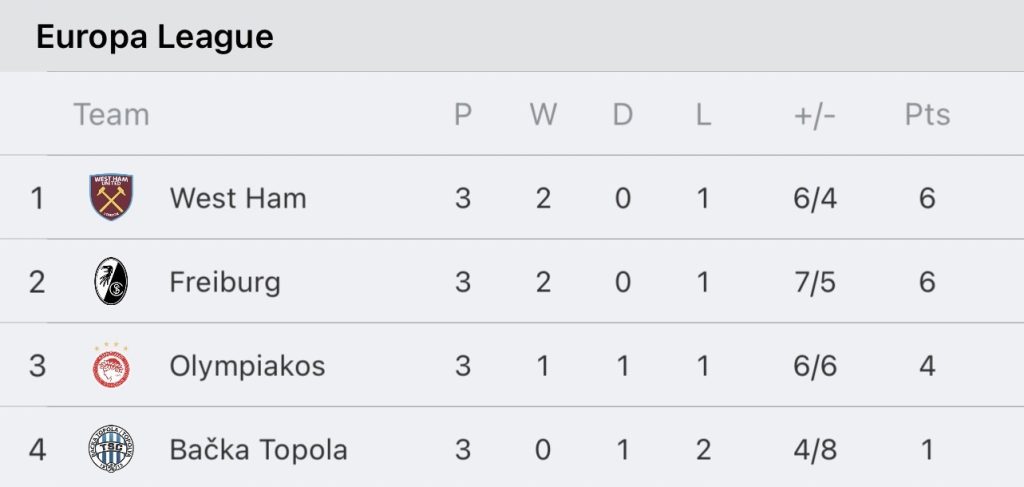Select the Olympiakos team name

point(247,366)
